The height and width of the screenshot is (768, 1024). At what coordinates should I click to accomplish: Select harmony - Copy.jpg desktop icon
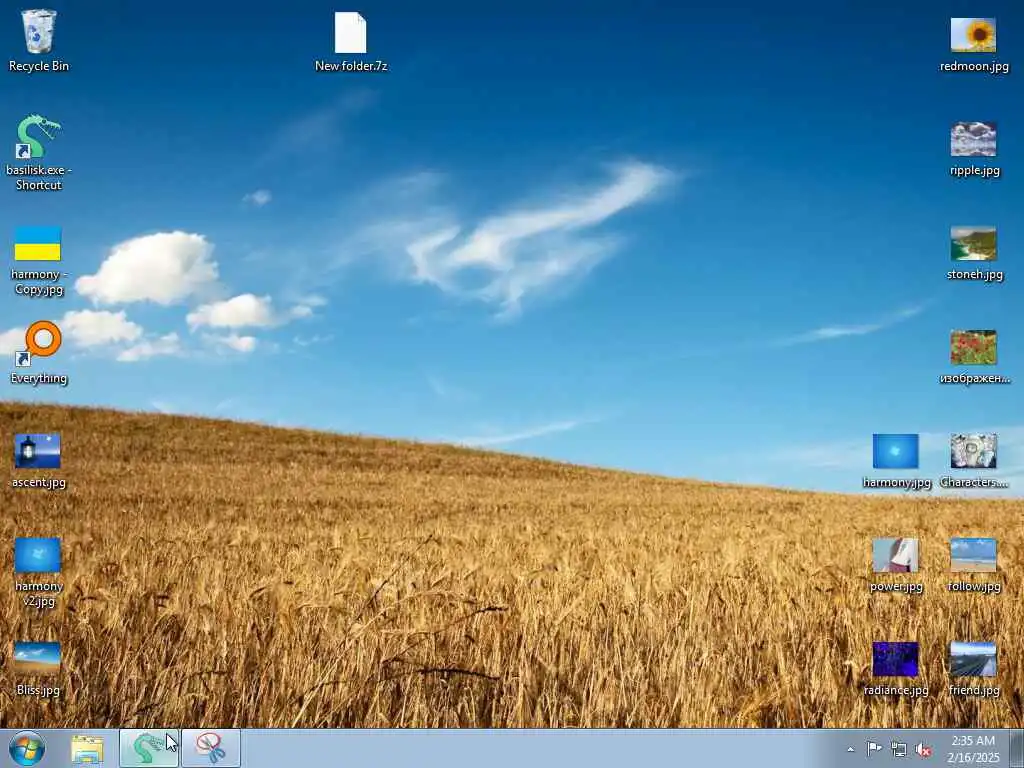click(x=39, y=260)
